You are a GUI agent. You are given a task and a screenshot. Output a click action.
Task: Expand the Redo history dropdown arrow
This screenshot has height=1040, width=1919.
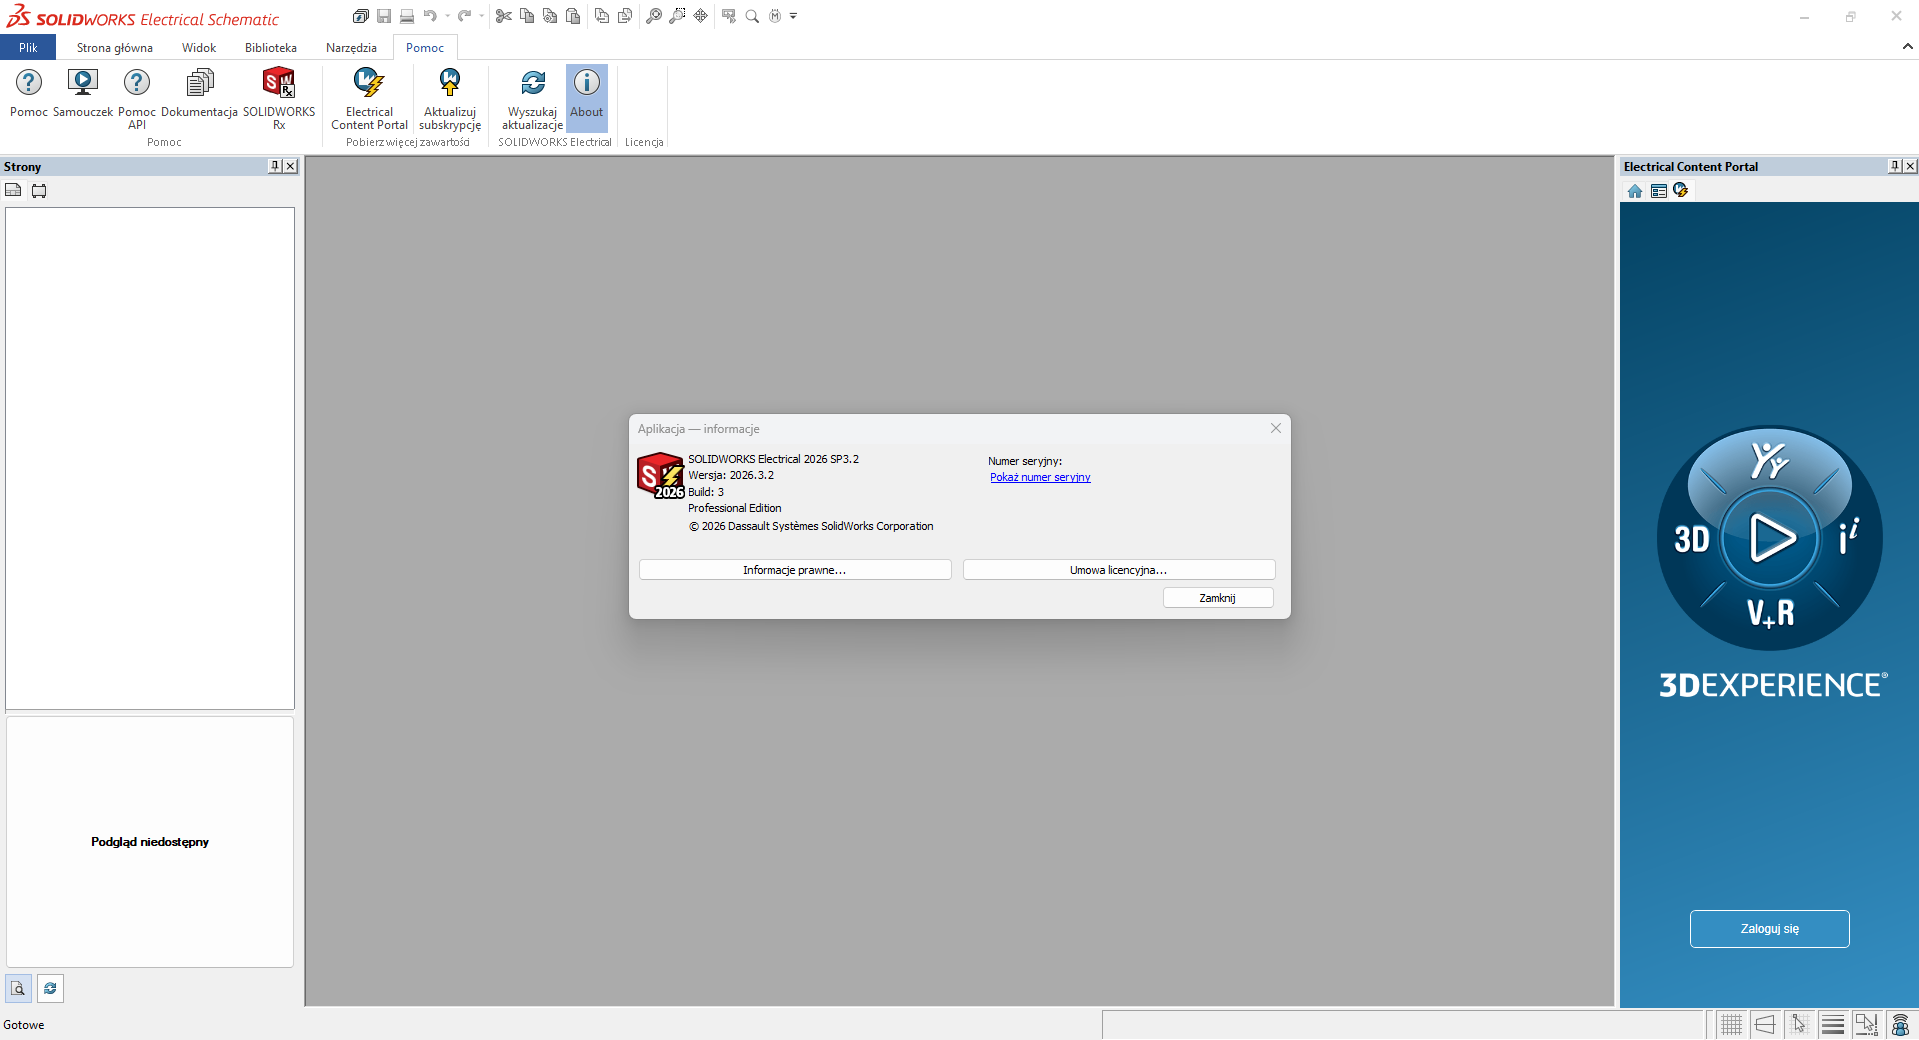click(481, 16)
